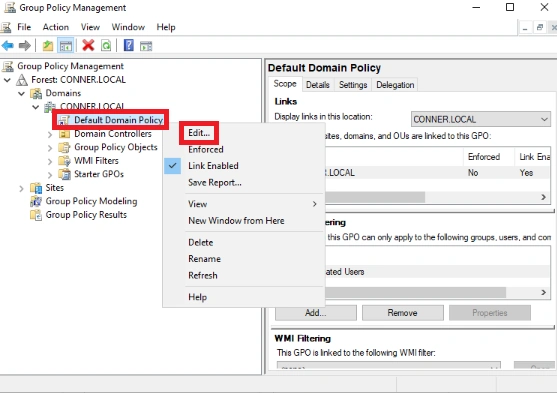The width and height of the screenshot is (557, 393).
Task: Select Default Domain Policy in the tree
Action: tap(118, 120)
